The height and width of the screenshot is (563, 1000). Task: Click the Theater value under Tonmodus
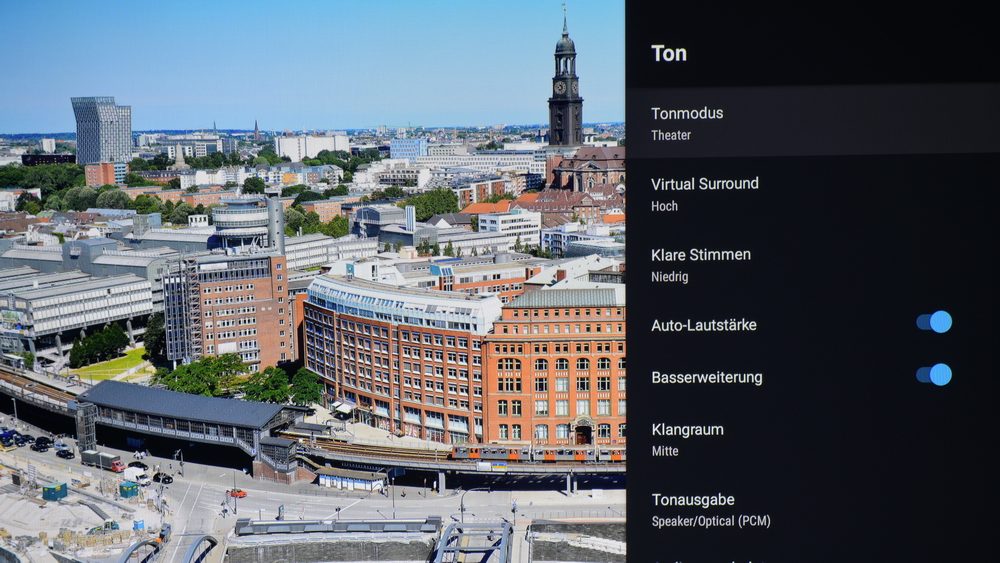[x=671, y=135]
